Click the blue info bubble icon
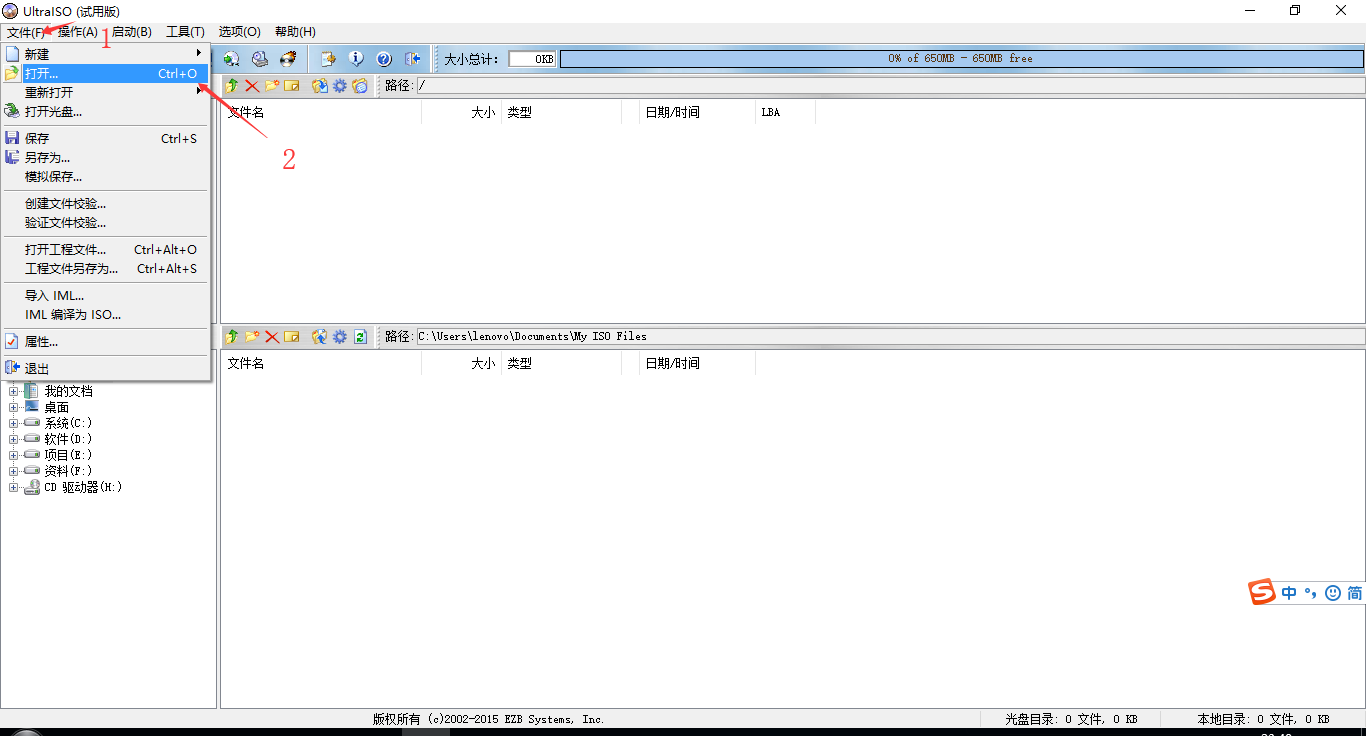This screenshot has width=1366, height=736. (356, 59)
